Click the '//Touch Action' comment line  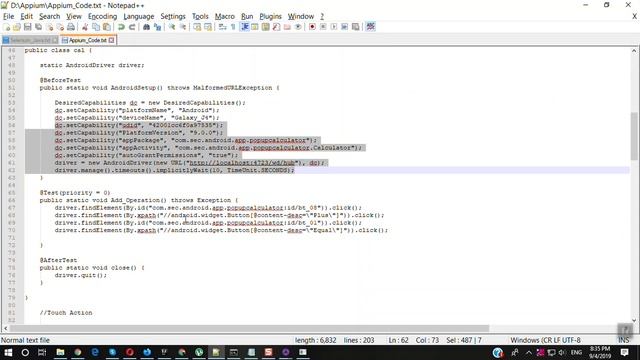click(66, 313)
